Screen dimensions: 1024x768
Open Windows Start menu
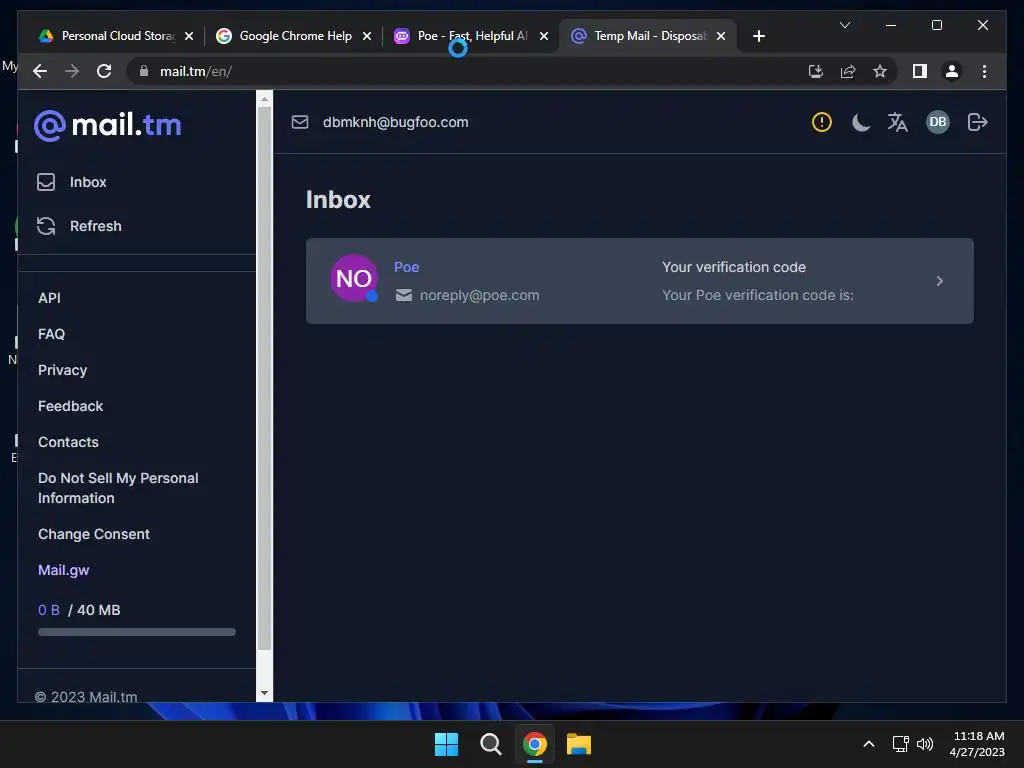tap(447, 744)
